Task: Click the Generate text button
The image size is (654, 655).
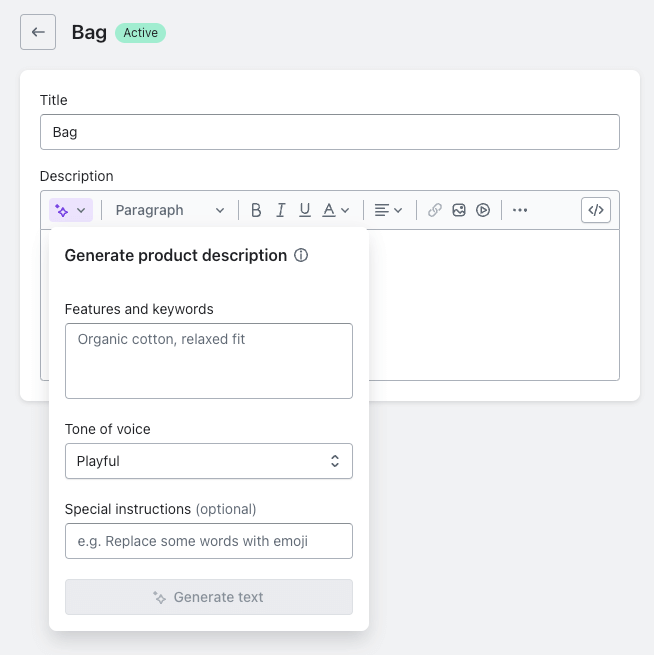Action: [x=209, y=597]
